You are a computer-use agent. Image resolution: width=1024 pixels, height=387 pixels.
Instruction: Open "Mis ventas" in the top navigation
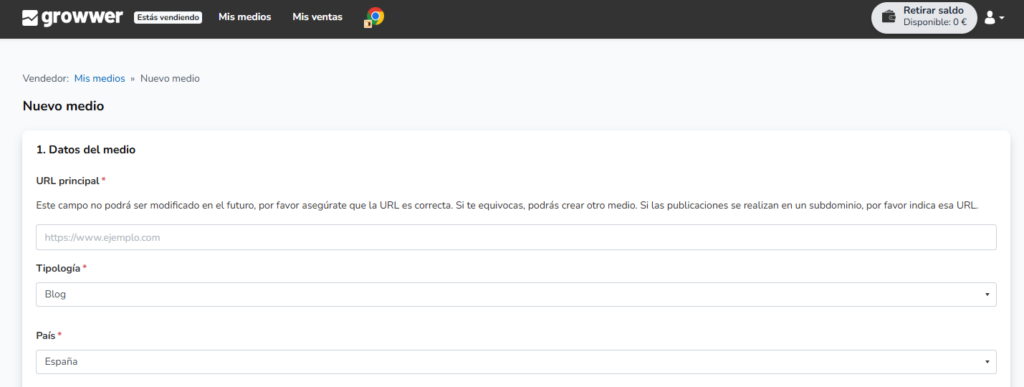pyautogui.click(x=317, y=17)
